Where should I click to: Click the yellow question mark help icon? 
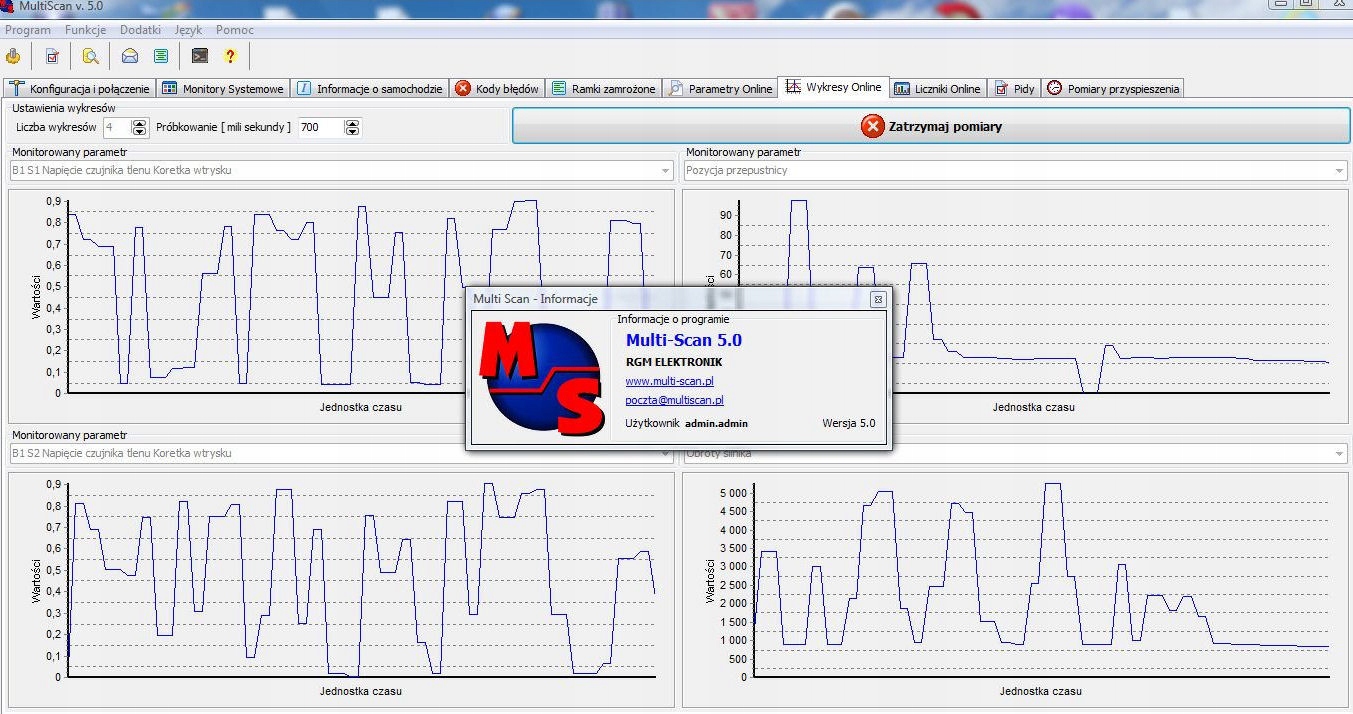coord(230,56)
